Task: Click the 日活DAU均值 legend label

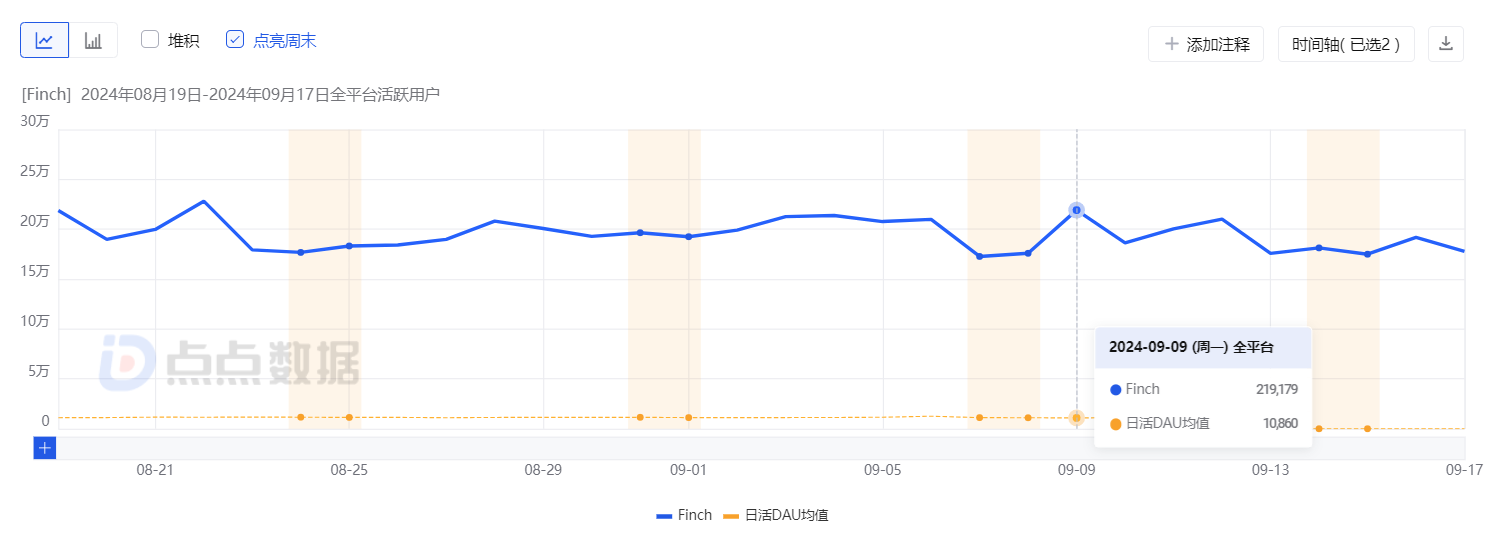Action: point(787,515)
